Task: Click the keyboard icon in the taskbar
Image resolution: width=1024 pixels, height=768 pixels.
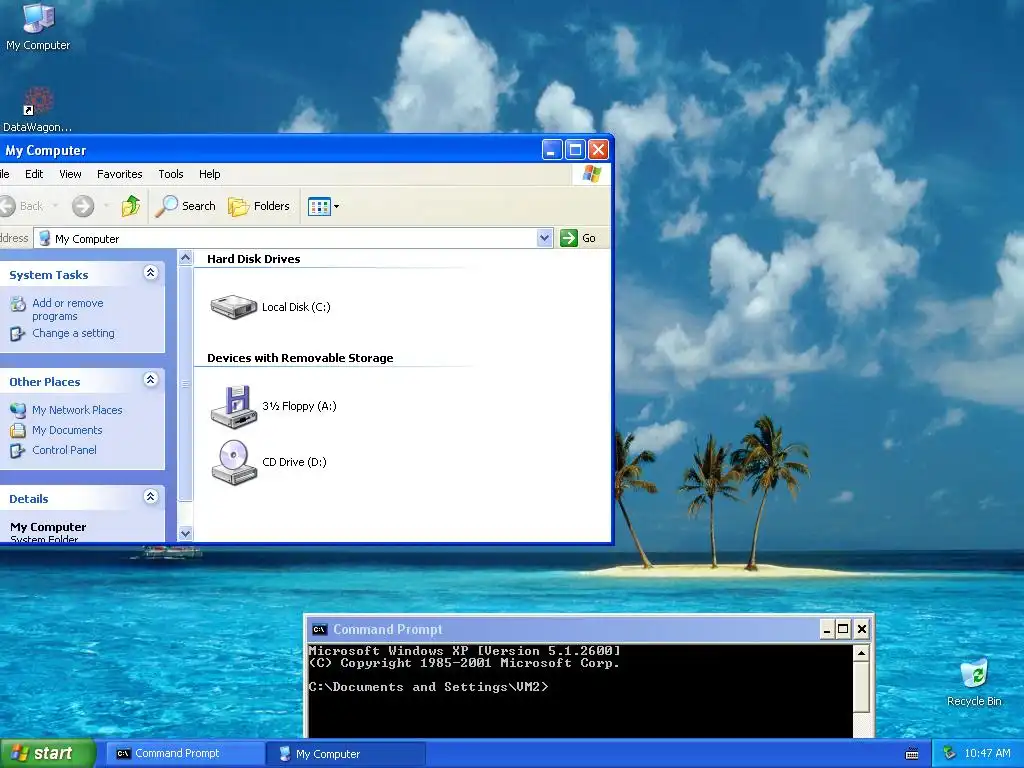Action: tap(912, 754)
